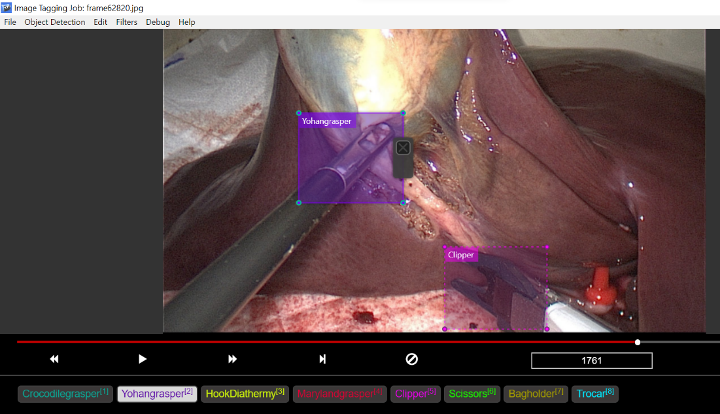Toggle the HookDiathermy tag
This screenshot has width=720, height=414.
(x=245, y=394)
